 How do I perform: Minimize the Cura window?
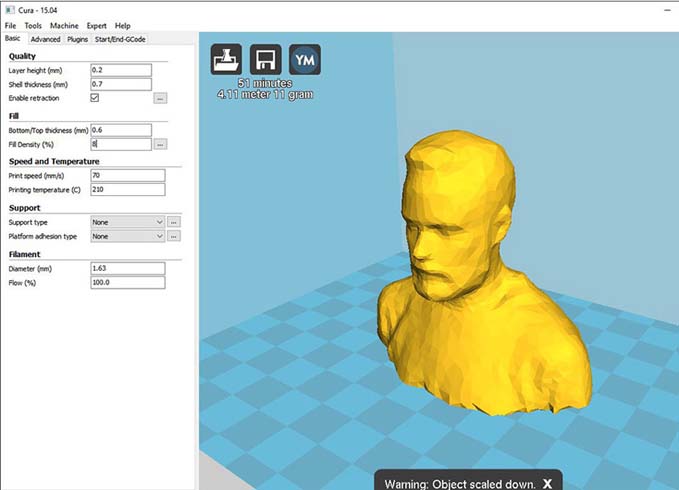pos(667,10)
